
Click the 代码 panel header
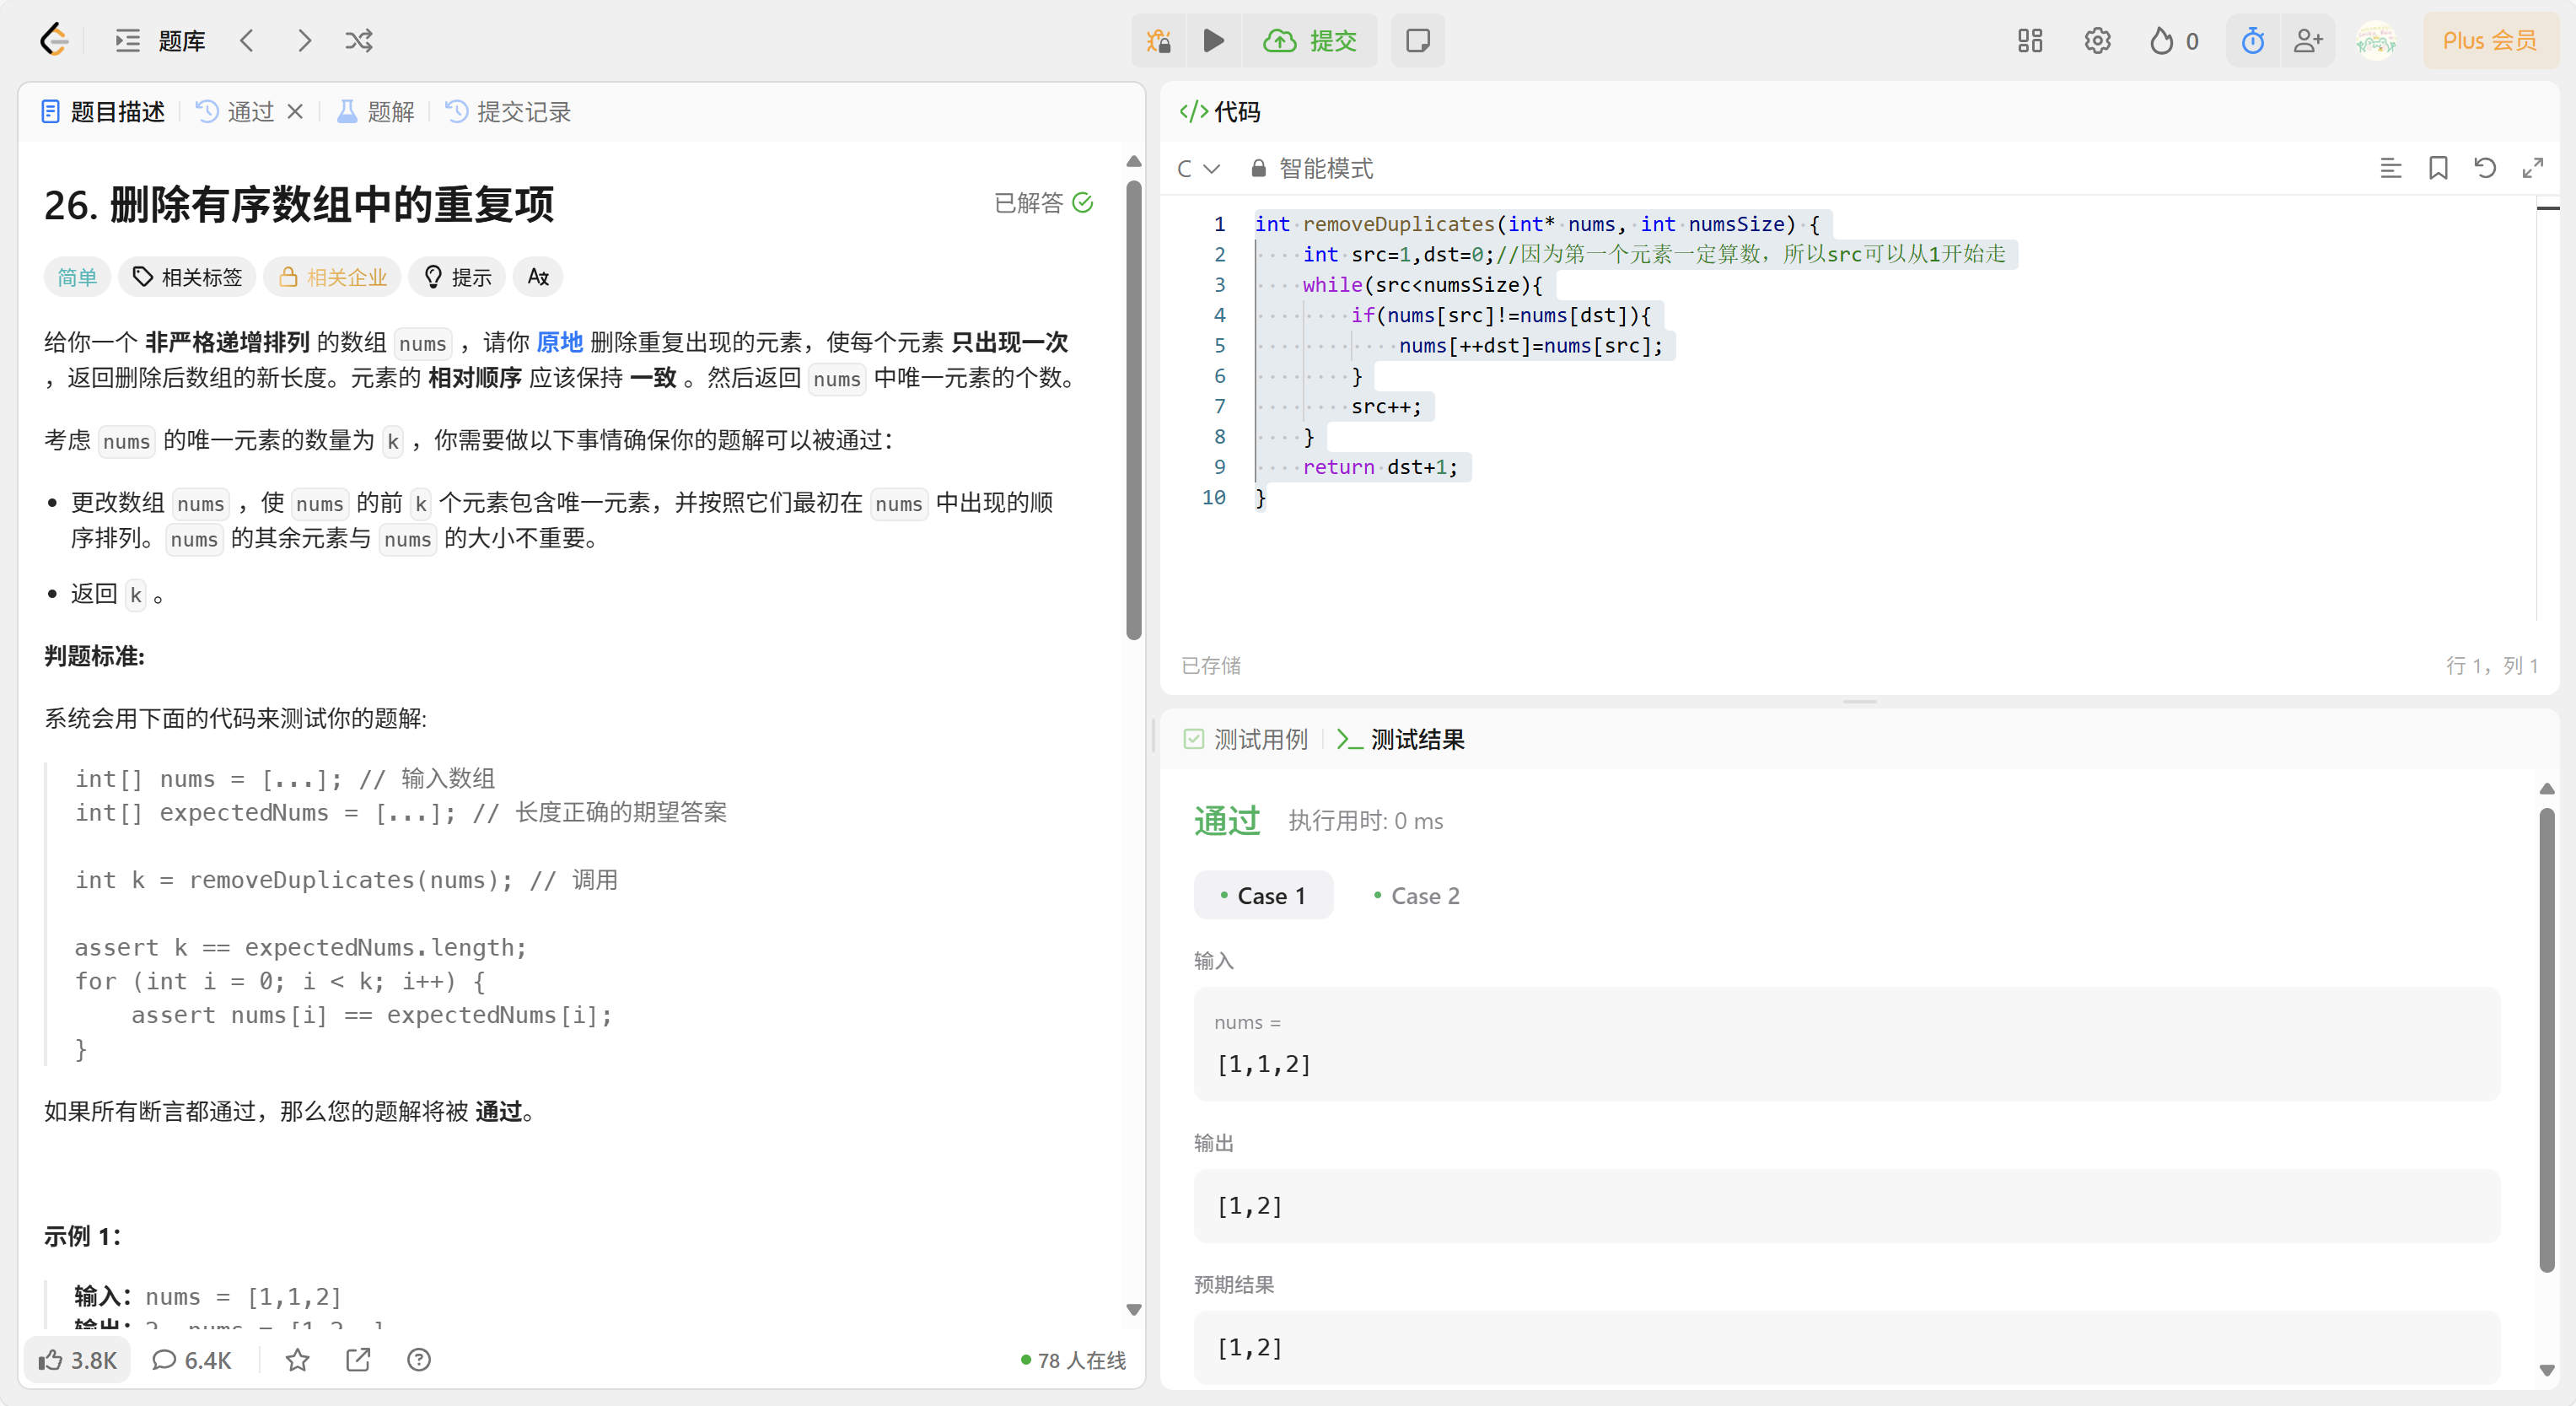click(x=1220, y=112)
